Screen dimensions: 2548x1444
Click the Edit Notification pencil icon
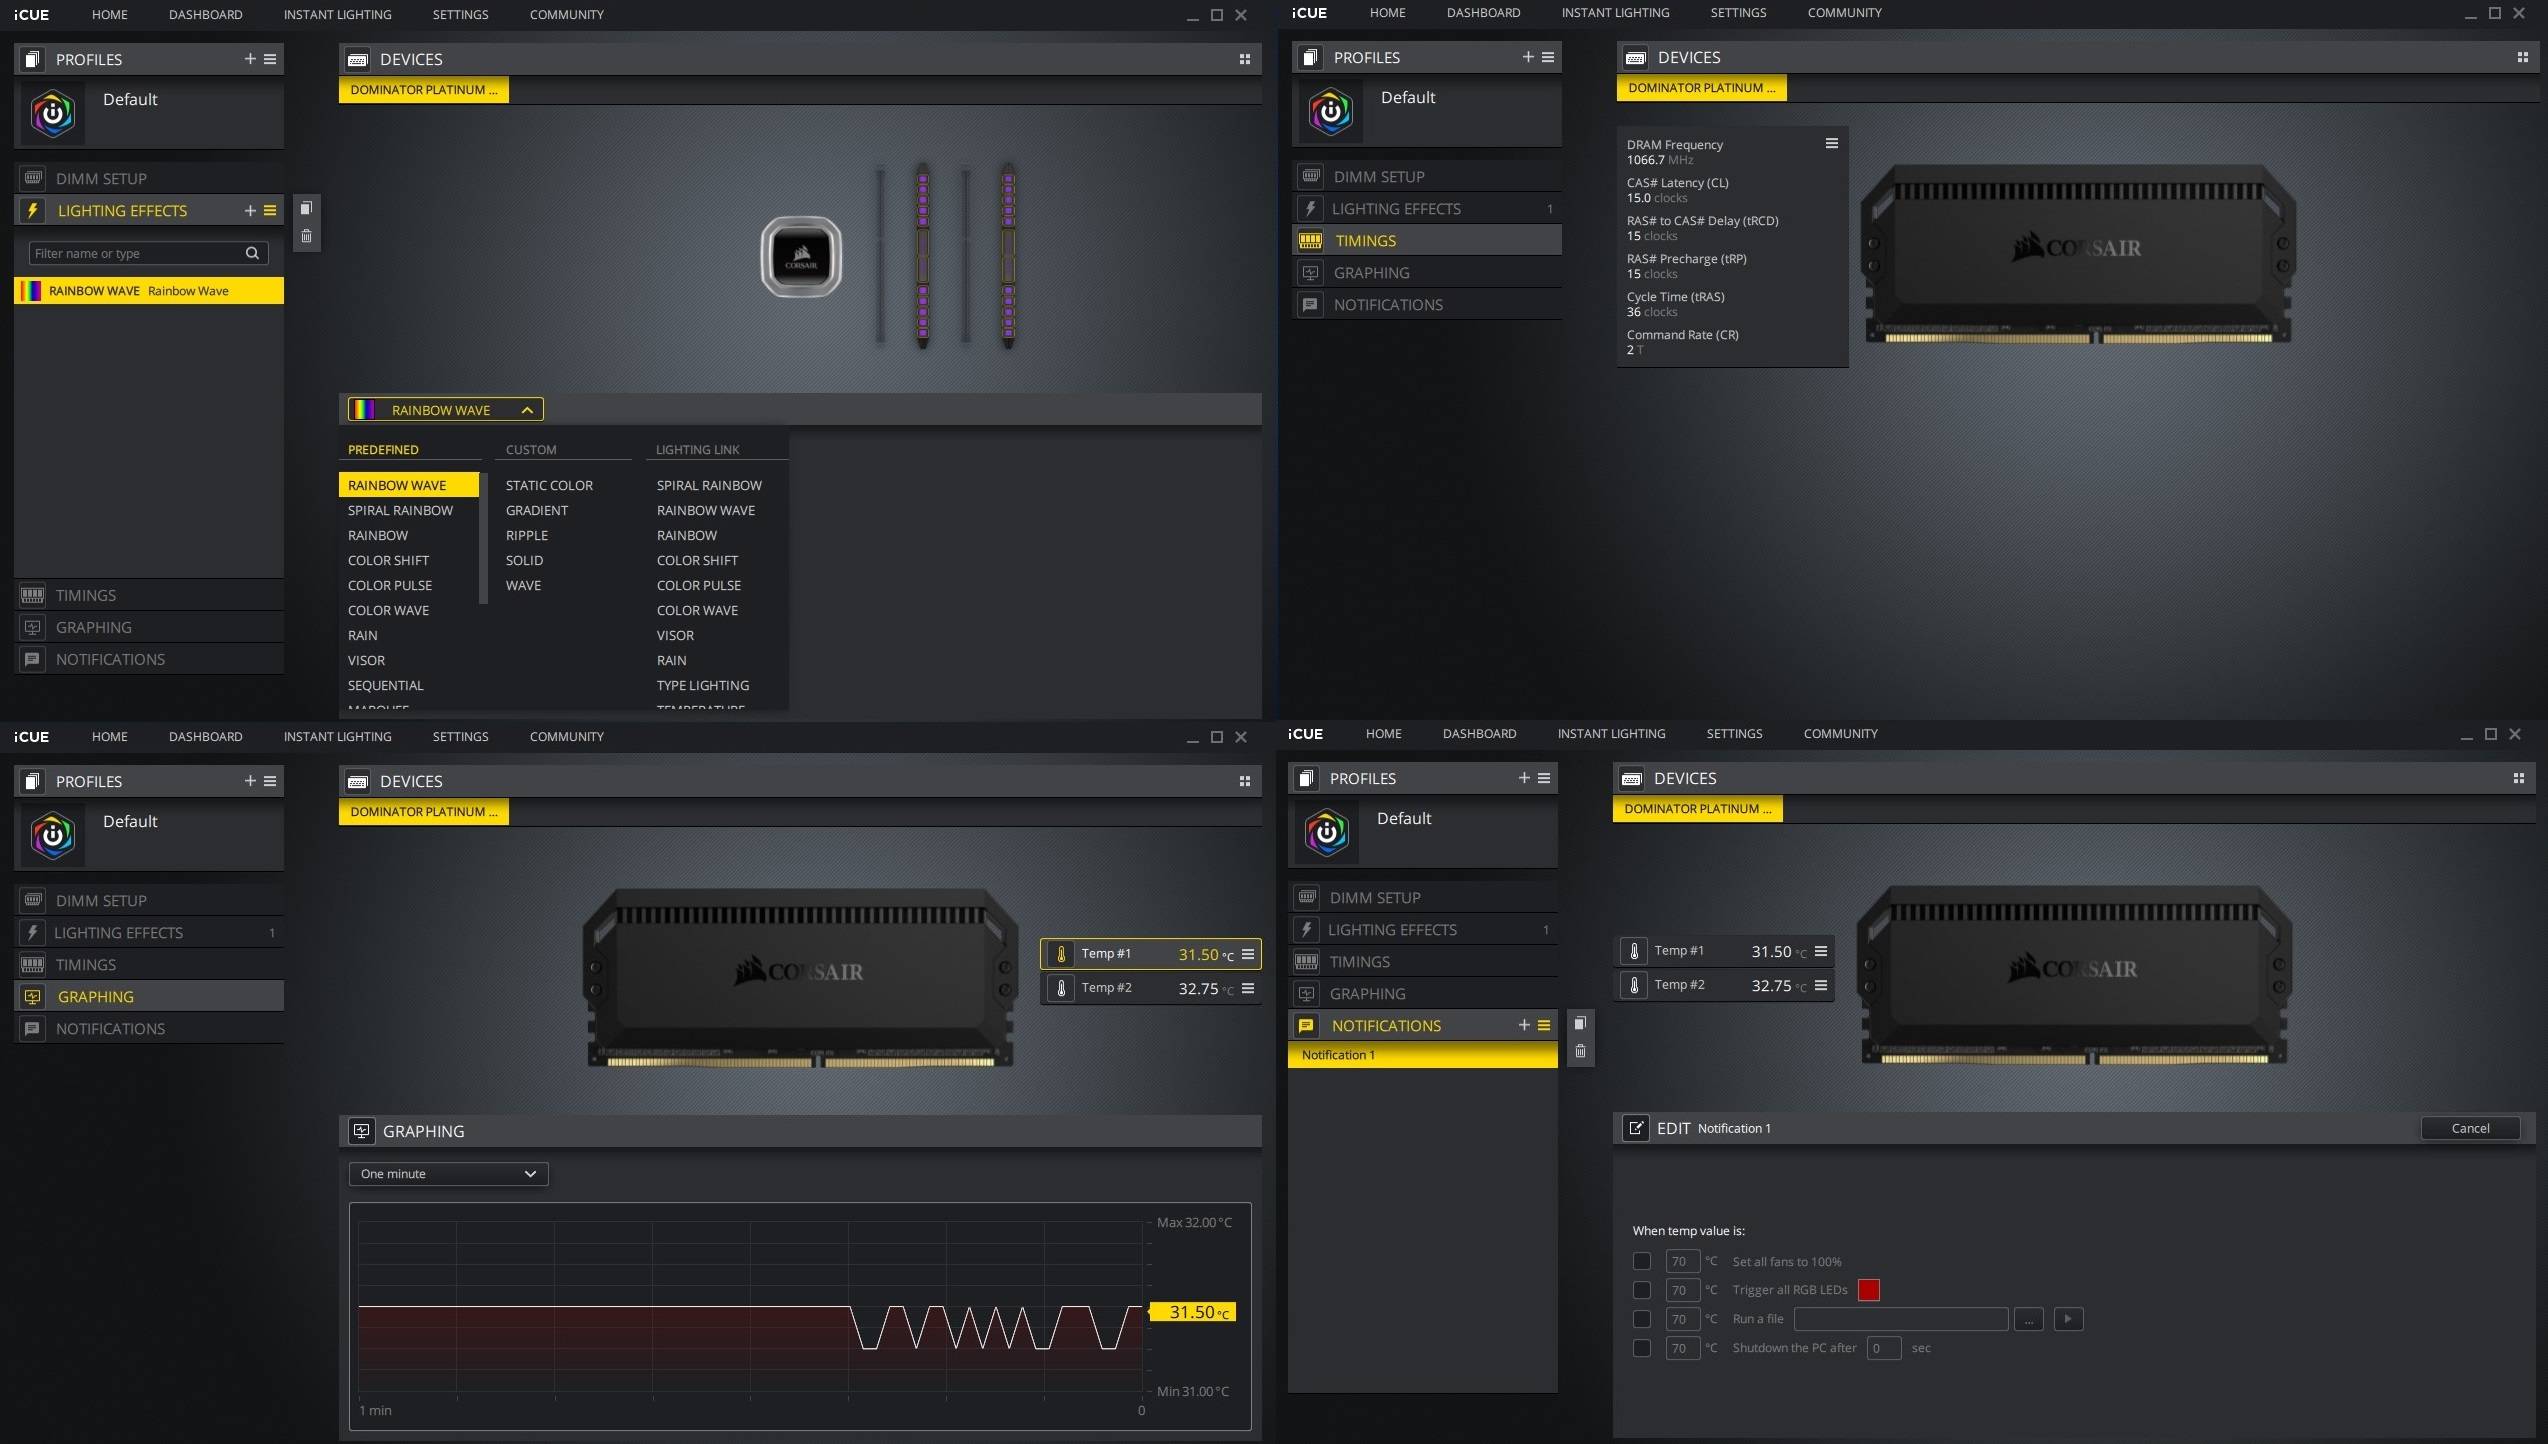pos(1635,1128)
